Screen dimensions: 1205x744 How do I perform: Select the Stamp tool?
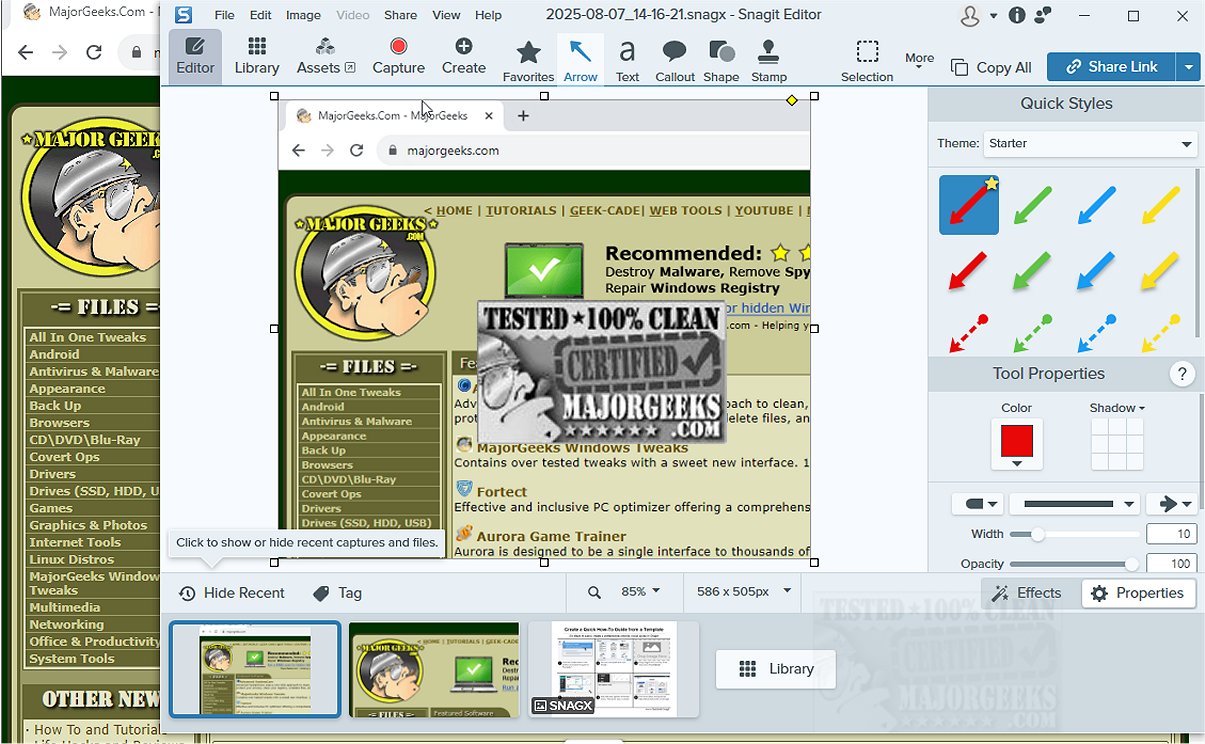pos(768,59)
